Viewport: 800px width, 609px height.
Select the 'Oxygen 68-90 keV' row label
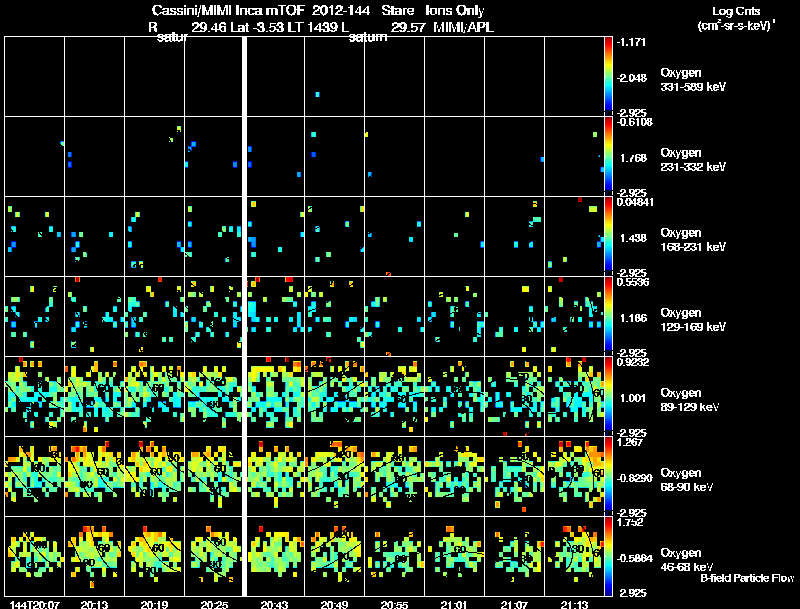pos(687,480)
